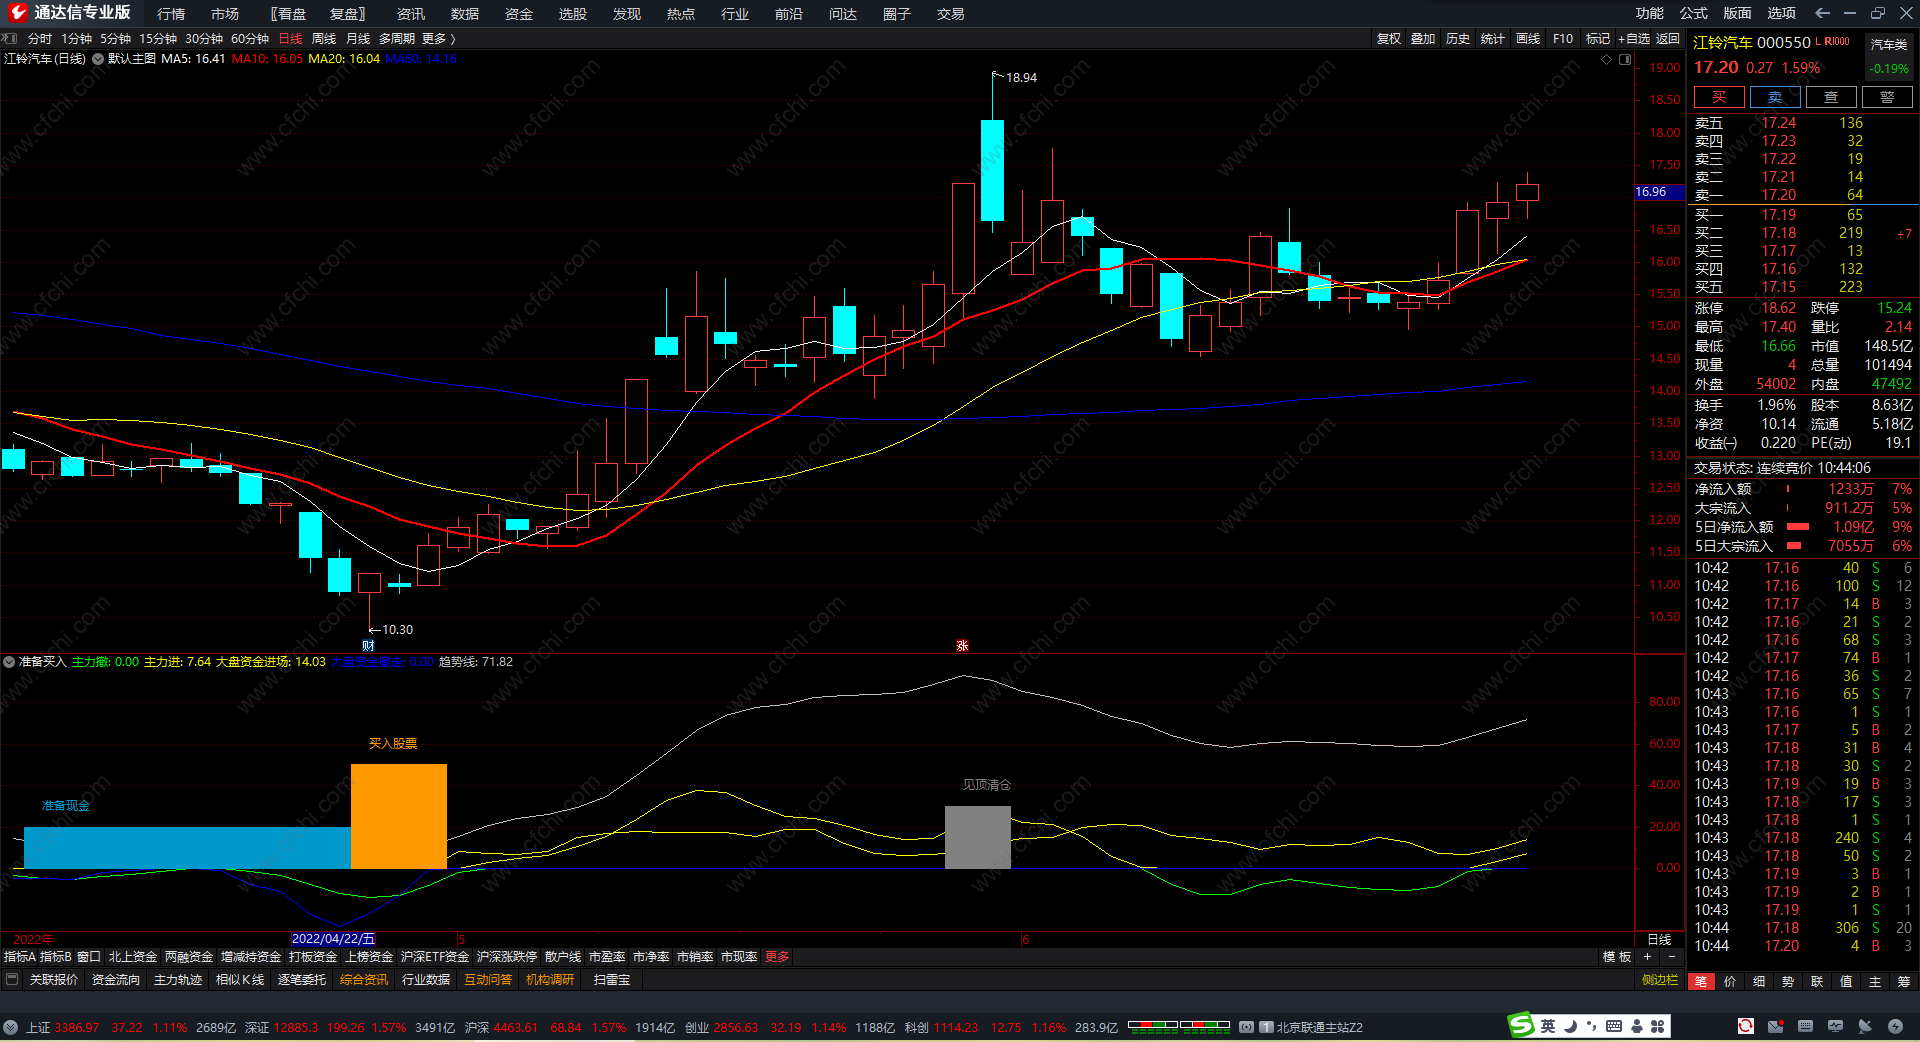This screenshot has height=1042, width=1920.
Task: Click the window icon left of 关联报价
Action: [x=12, y=980]
